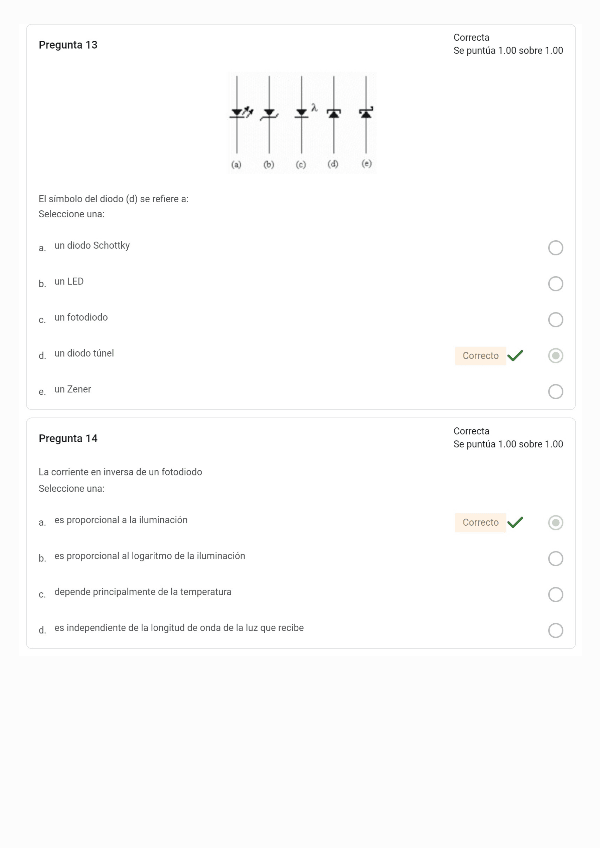Choose the 'un fotodiodo' radio option
This screenshot has width=600, height=848.
click(x=556, y=320)
